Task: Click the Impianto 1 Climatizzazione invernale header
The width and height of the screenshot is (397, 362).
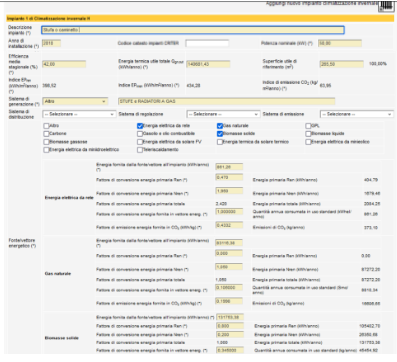Action: [200, 19]
